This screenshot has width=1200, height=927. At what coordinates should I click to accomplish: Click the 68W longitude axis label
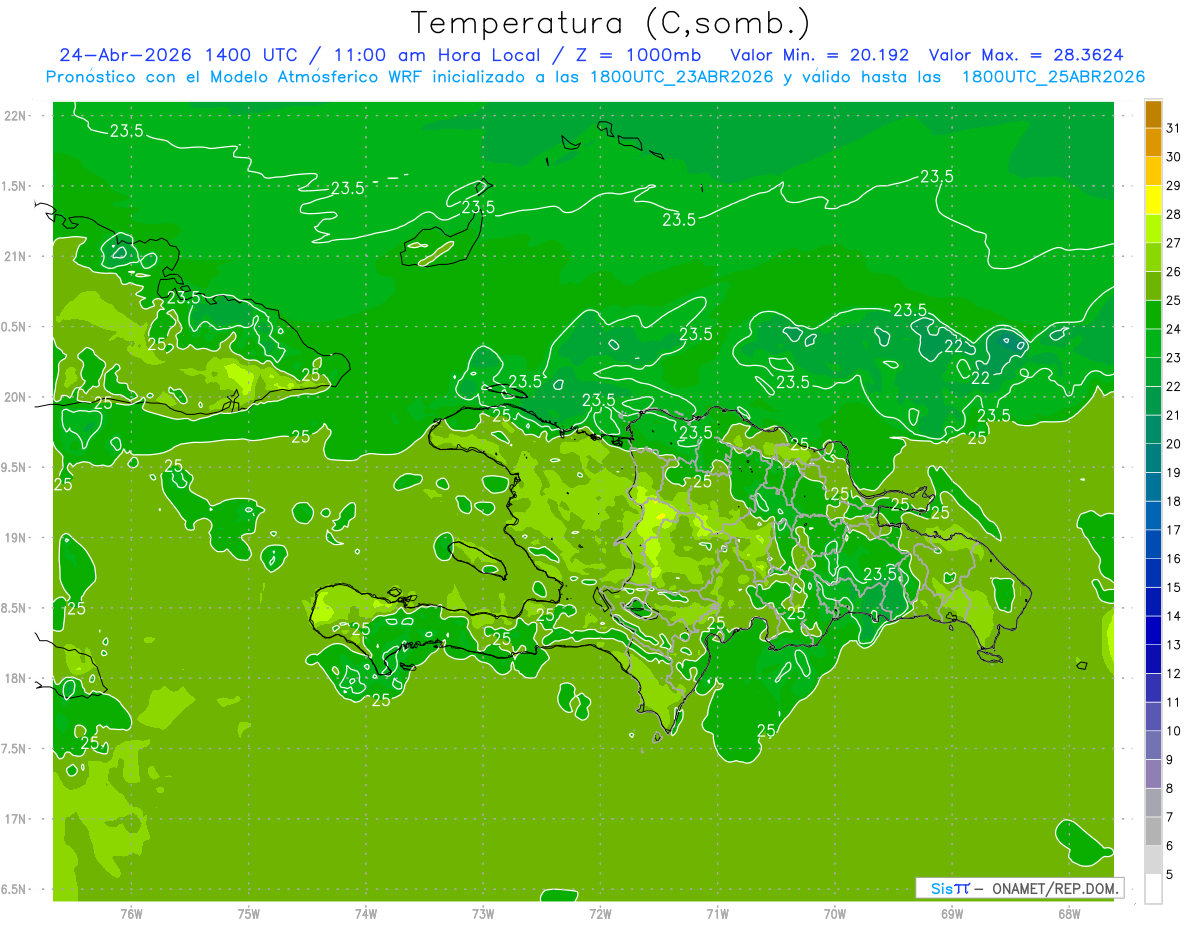(x=1068, y=914)
